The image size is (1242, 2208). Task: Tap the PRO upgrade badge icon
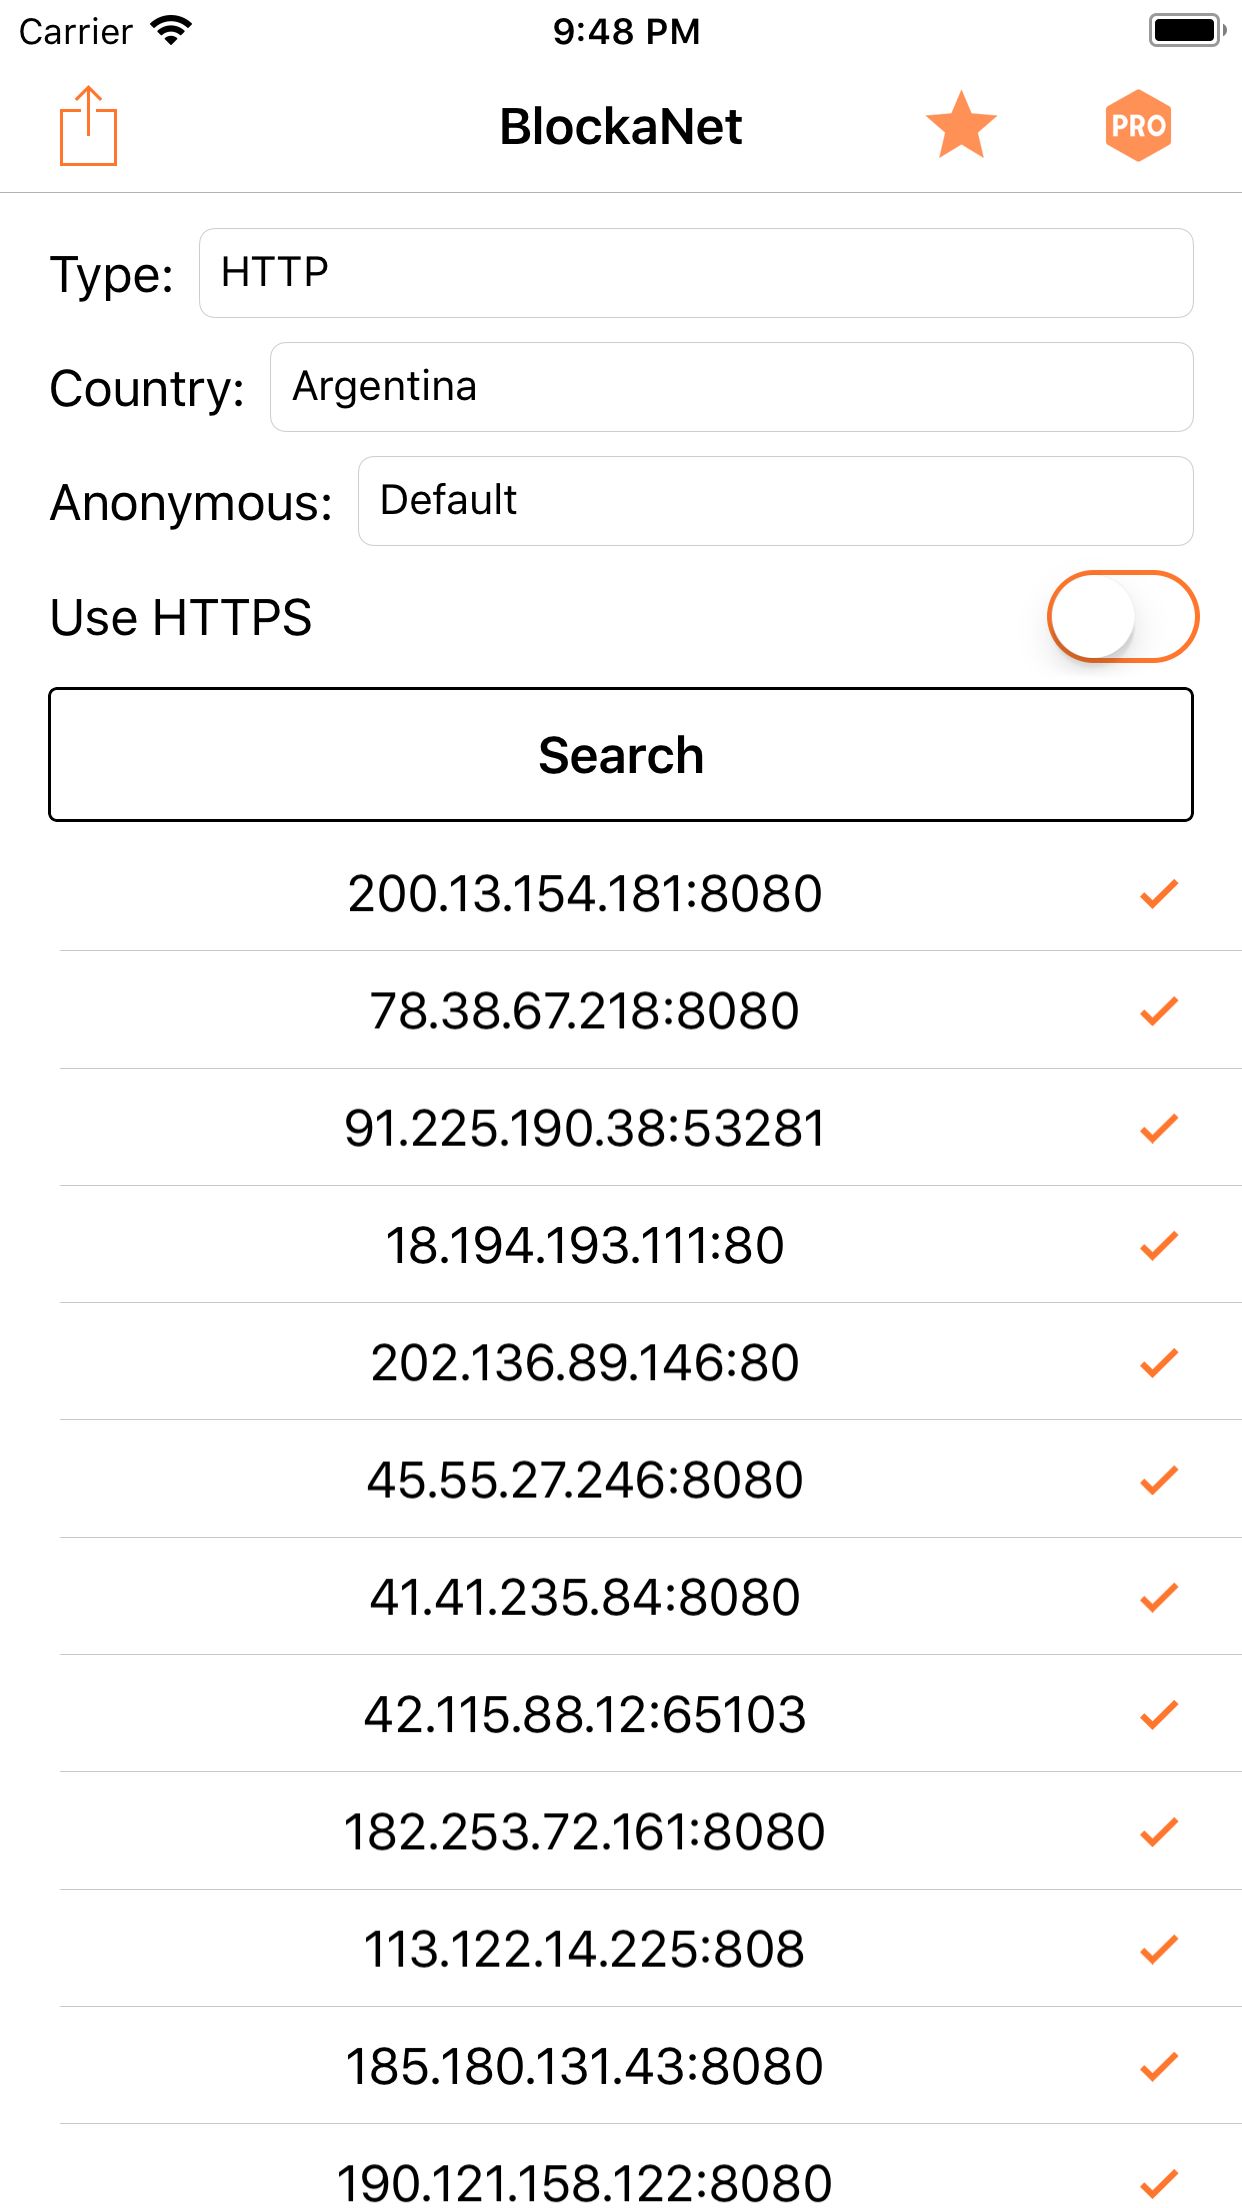click(x=1138, y=126)
